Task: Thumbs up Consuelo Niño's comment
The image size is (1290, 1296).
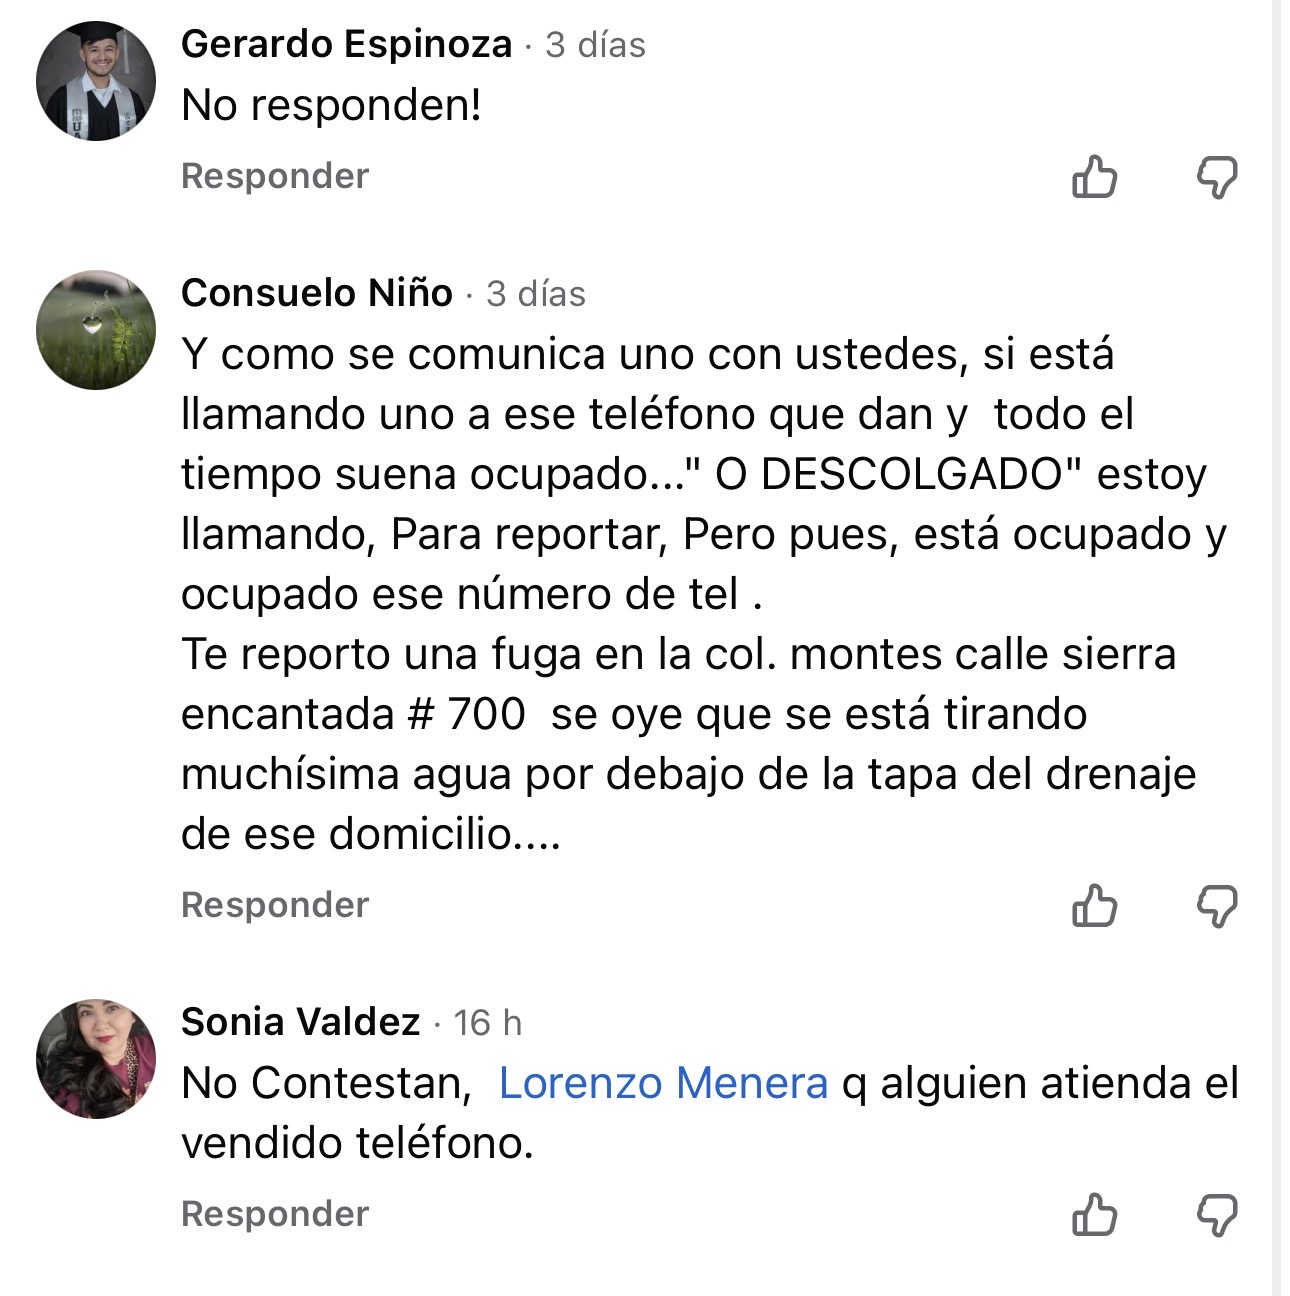Action: point(1094,907)
